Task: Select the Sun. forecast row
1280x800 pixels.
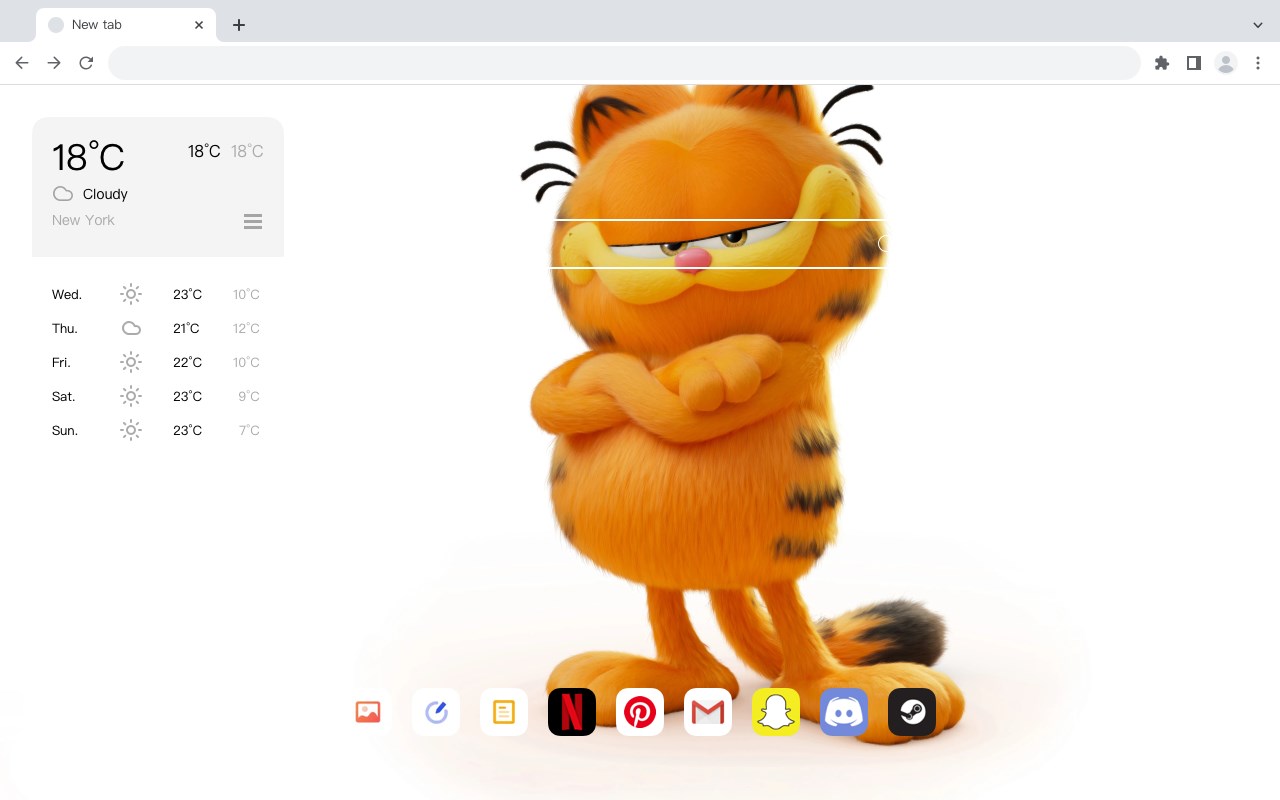Action: (157, 430)
